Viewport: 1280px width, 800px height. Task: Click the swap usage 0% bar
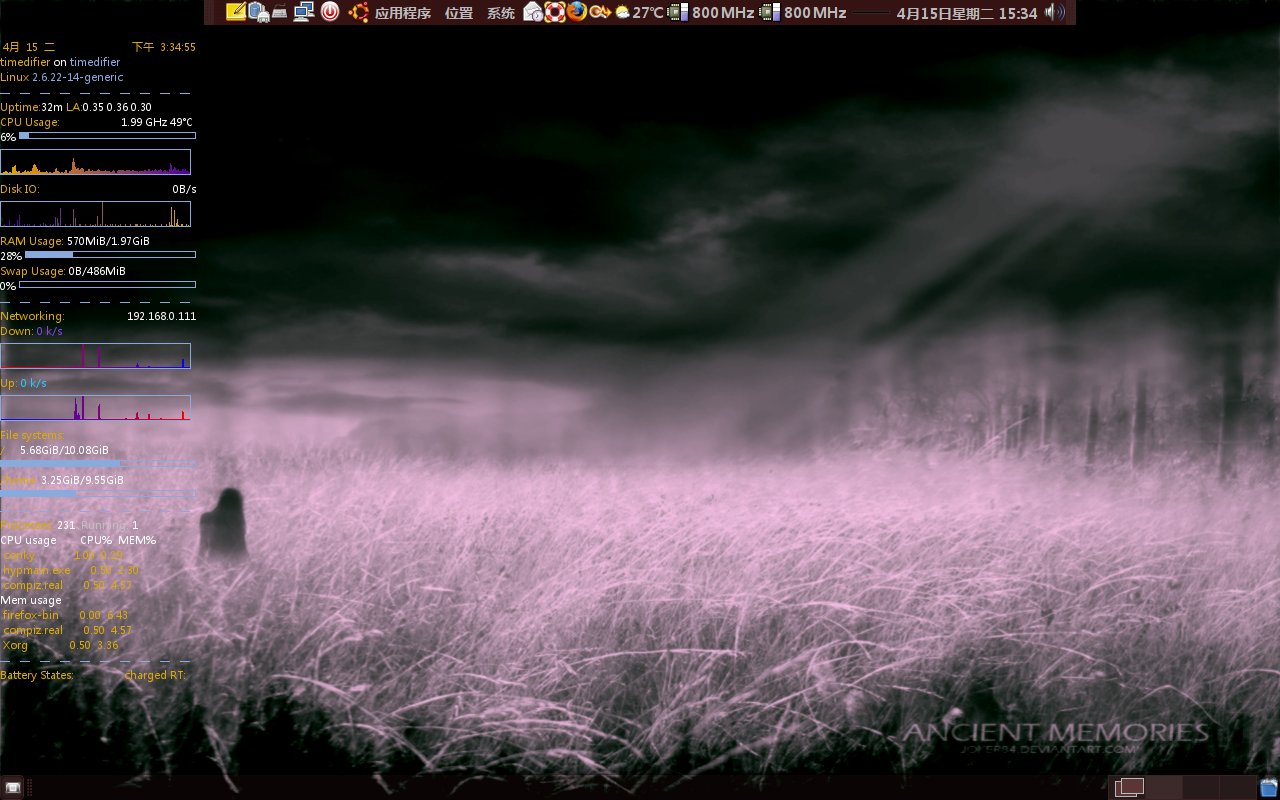[107, 285]
